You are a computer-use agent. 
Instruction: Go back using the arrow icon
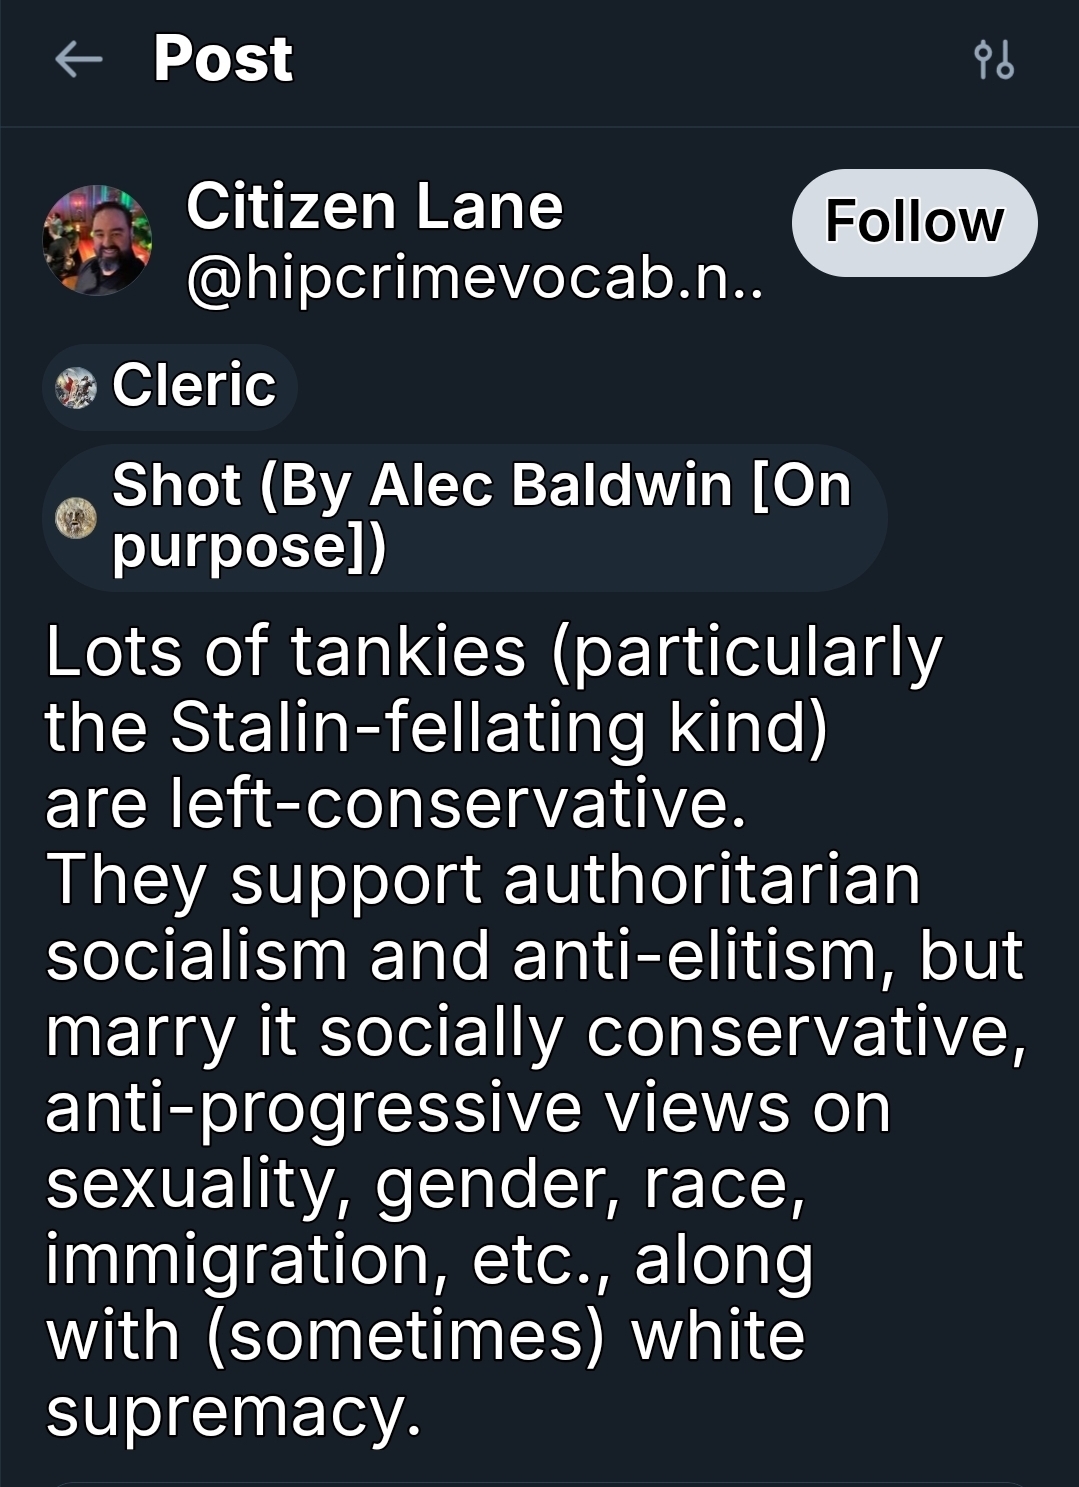[79, 60]
